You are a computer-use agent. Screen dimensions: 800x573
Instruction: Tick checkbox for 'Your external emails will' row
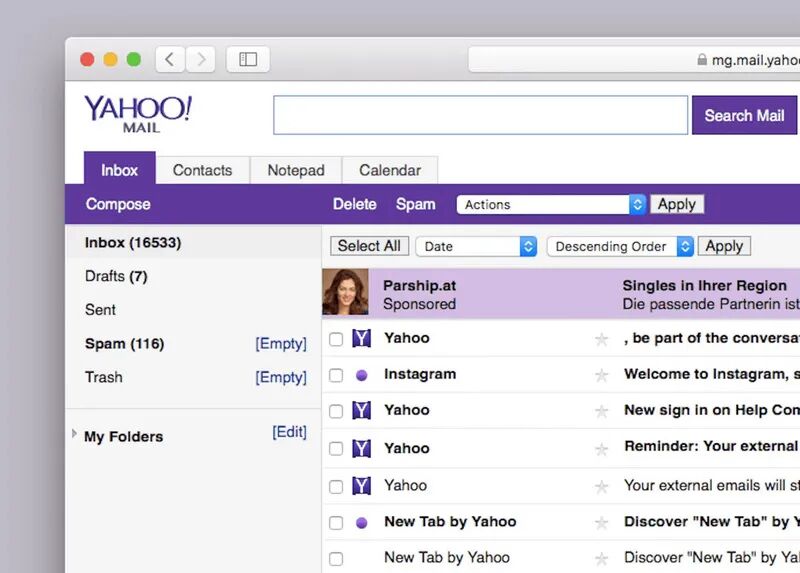336,487
